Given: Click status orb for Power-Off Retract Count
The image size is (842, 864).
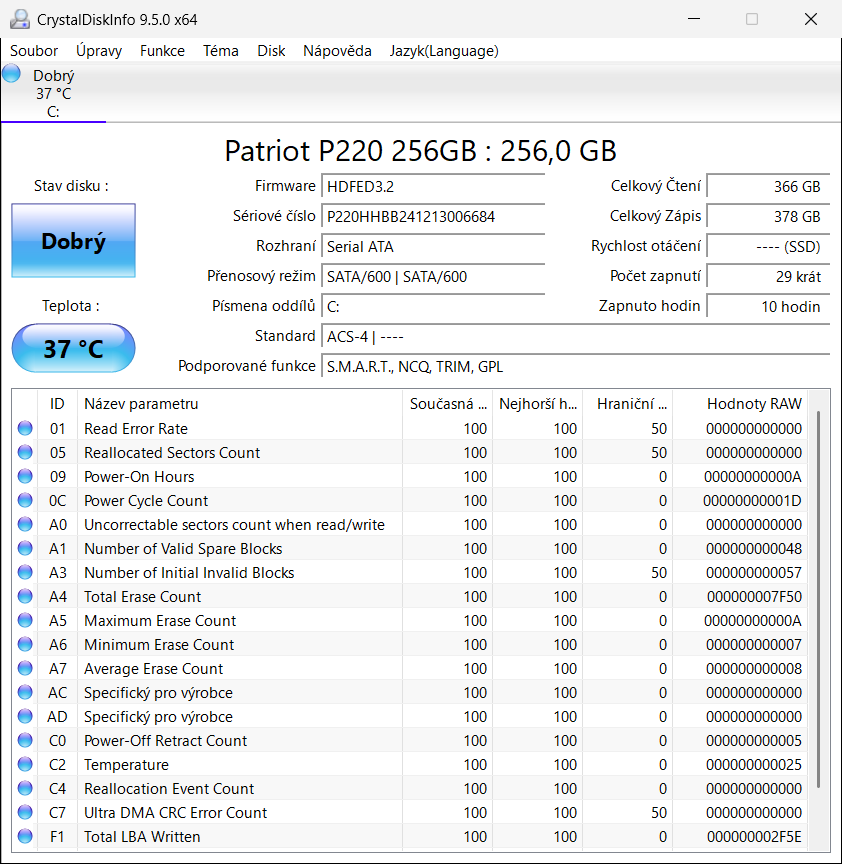Looking at the screenshot, I should pos(25,741).
